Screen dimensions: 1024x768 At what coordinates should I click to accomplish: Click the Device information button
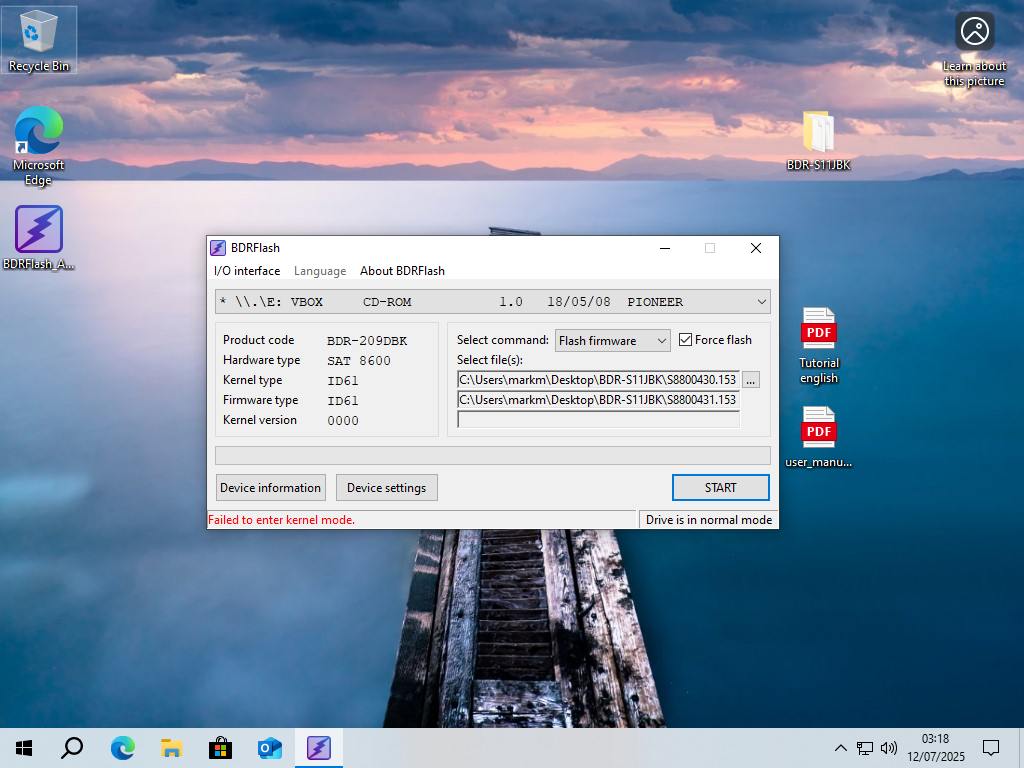click(270, 488)
